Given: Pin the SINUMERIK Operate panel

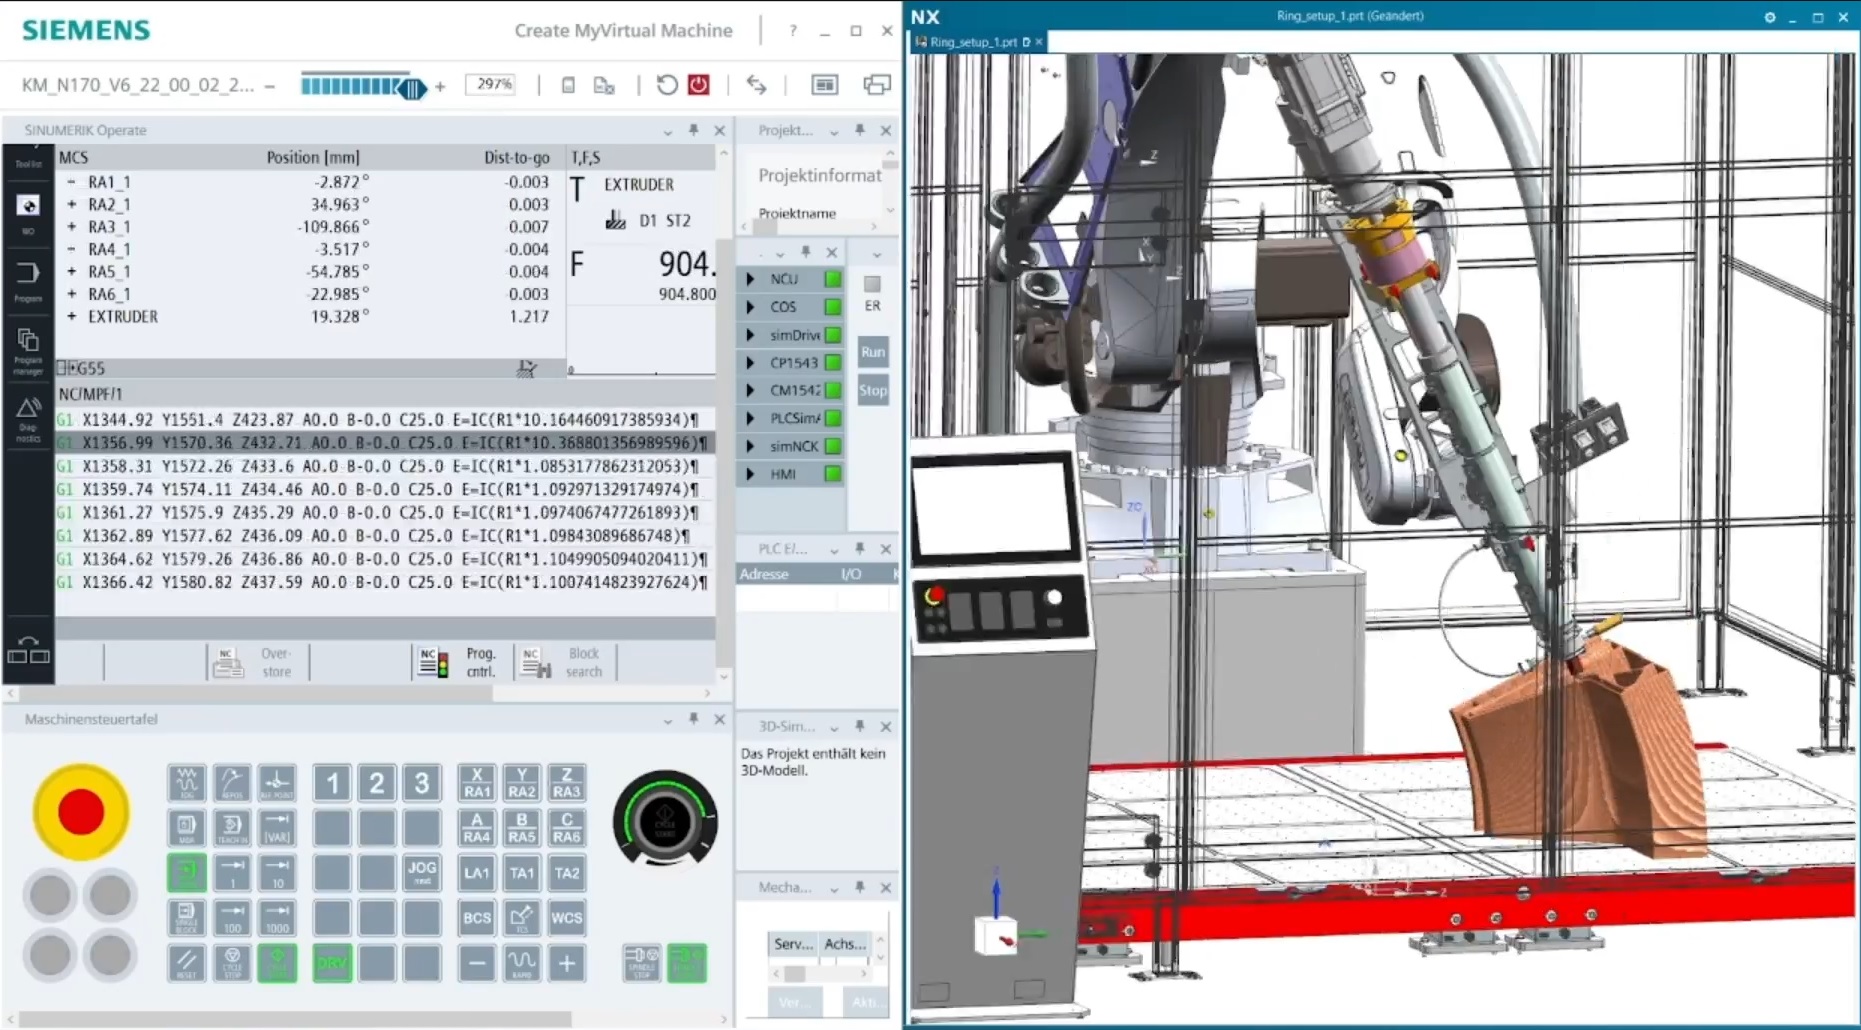Looking at the screenshot, I should pos(693,130).
